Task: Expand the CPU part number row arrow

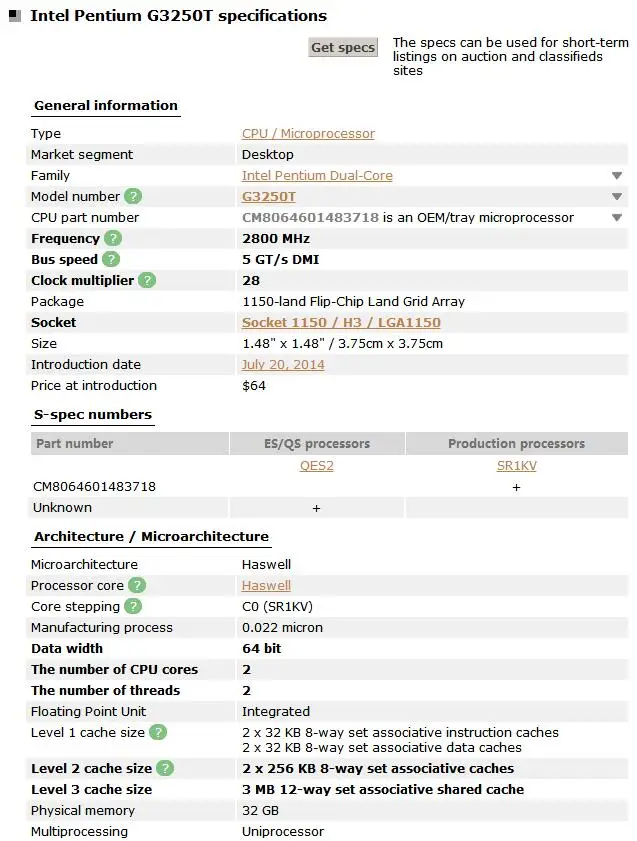Action: (x=617, y=218)
